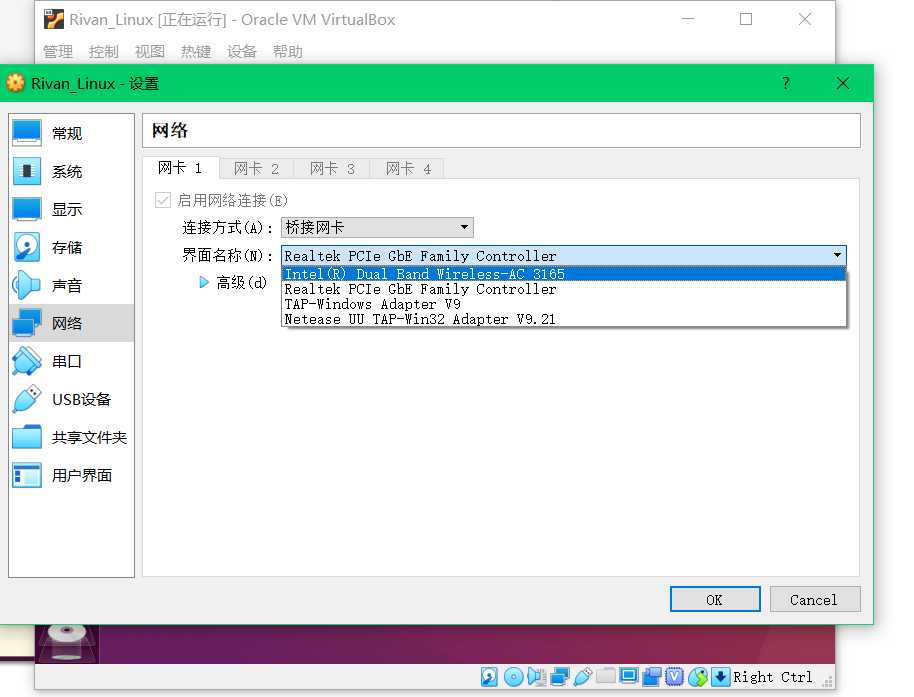Choose Realtek PCIe GbE Family Controller in list

(x=564, y=289)
